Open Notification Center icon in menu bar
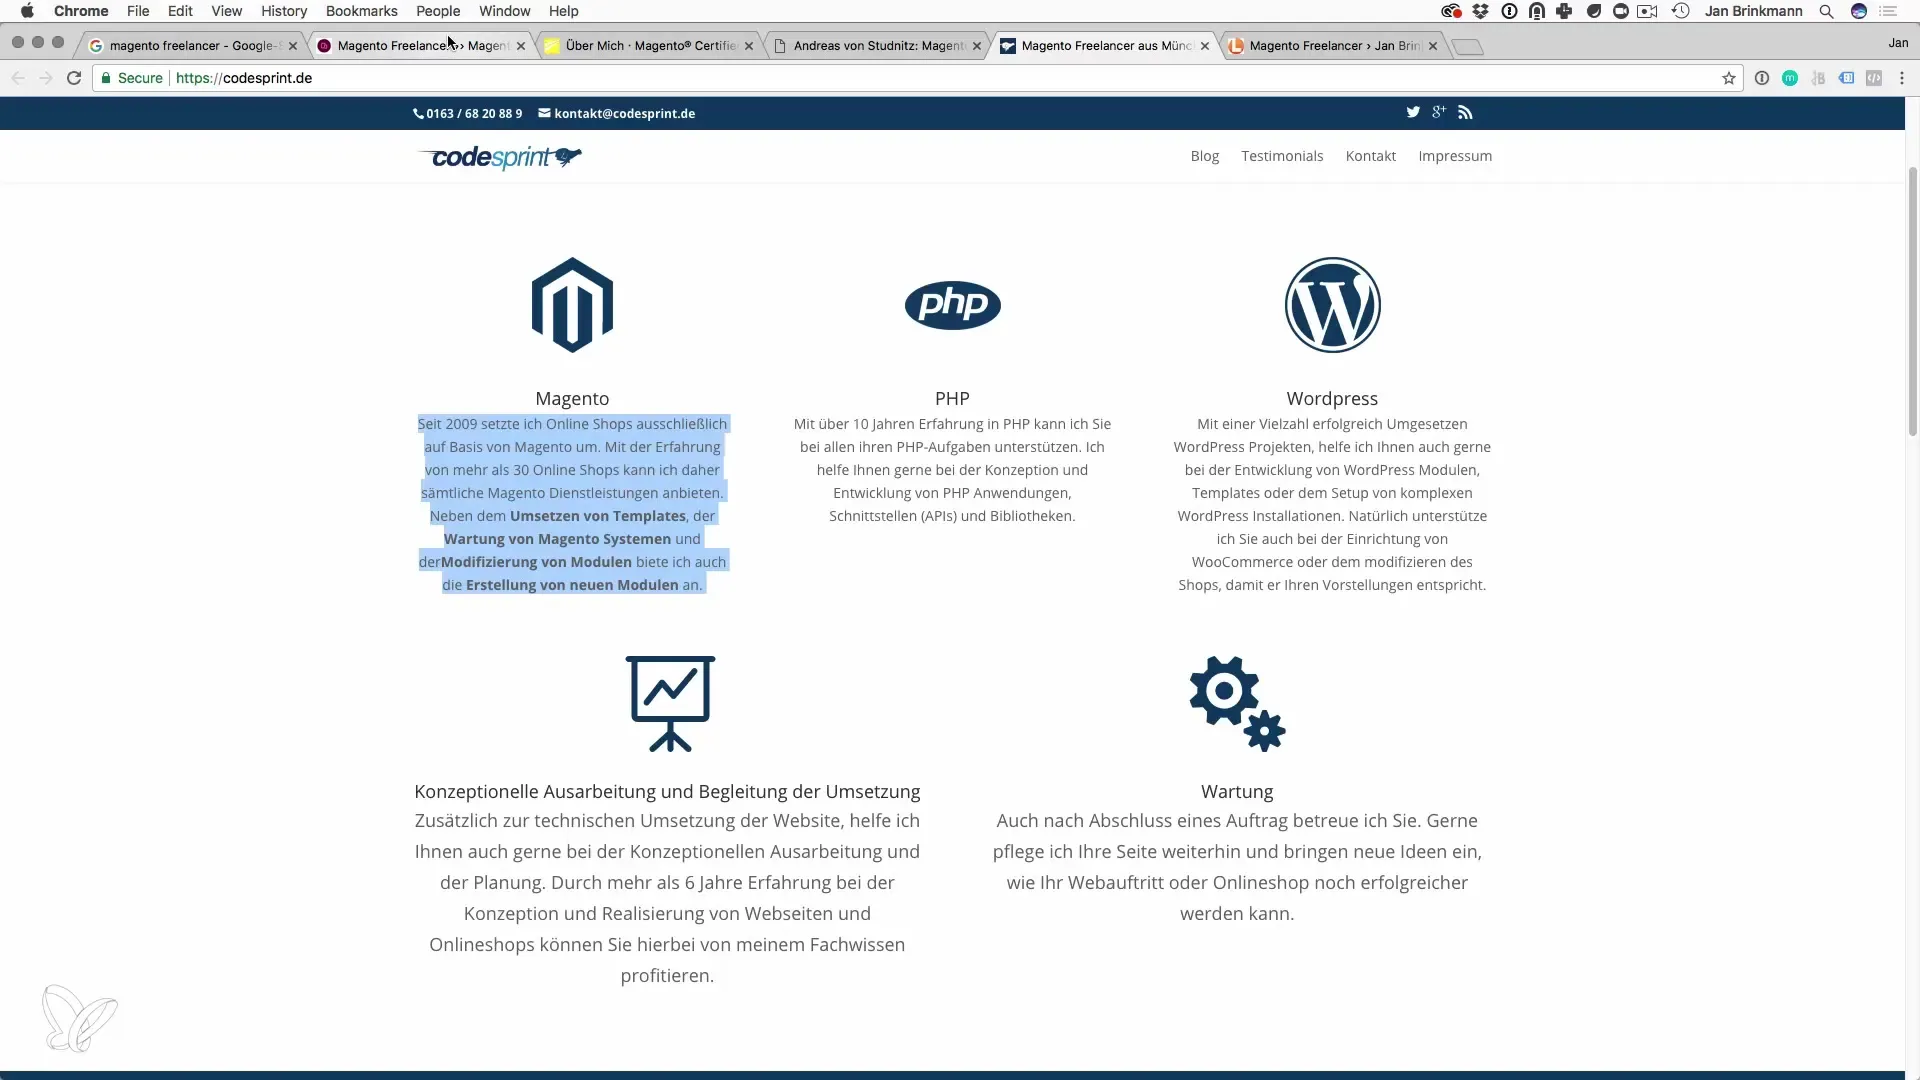 coord(1889,11)
